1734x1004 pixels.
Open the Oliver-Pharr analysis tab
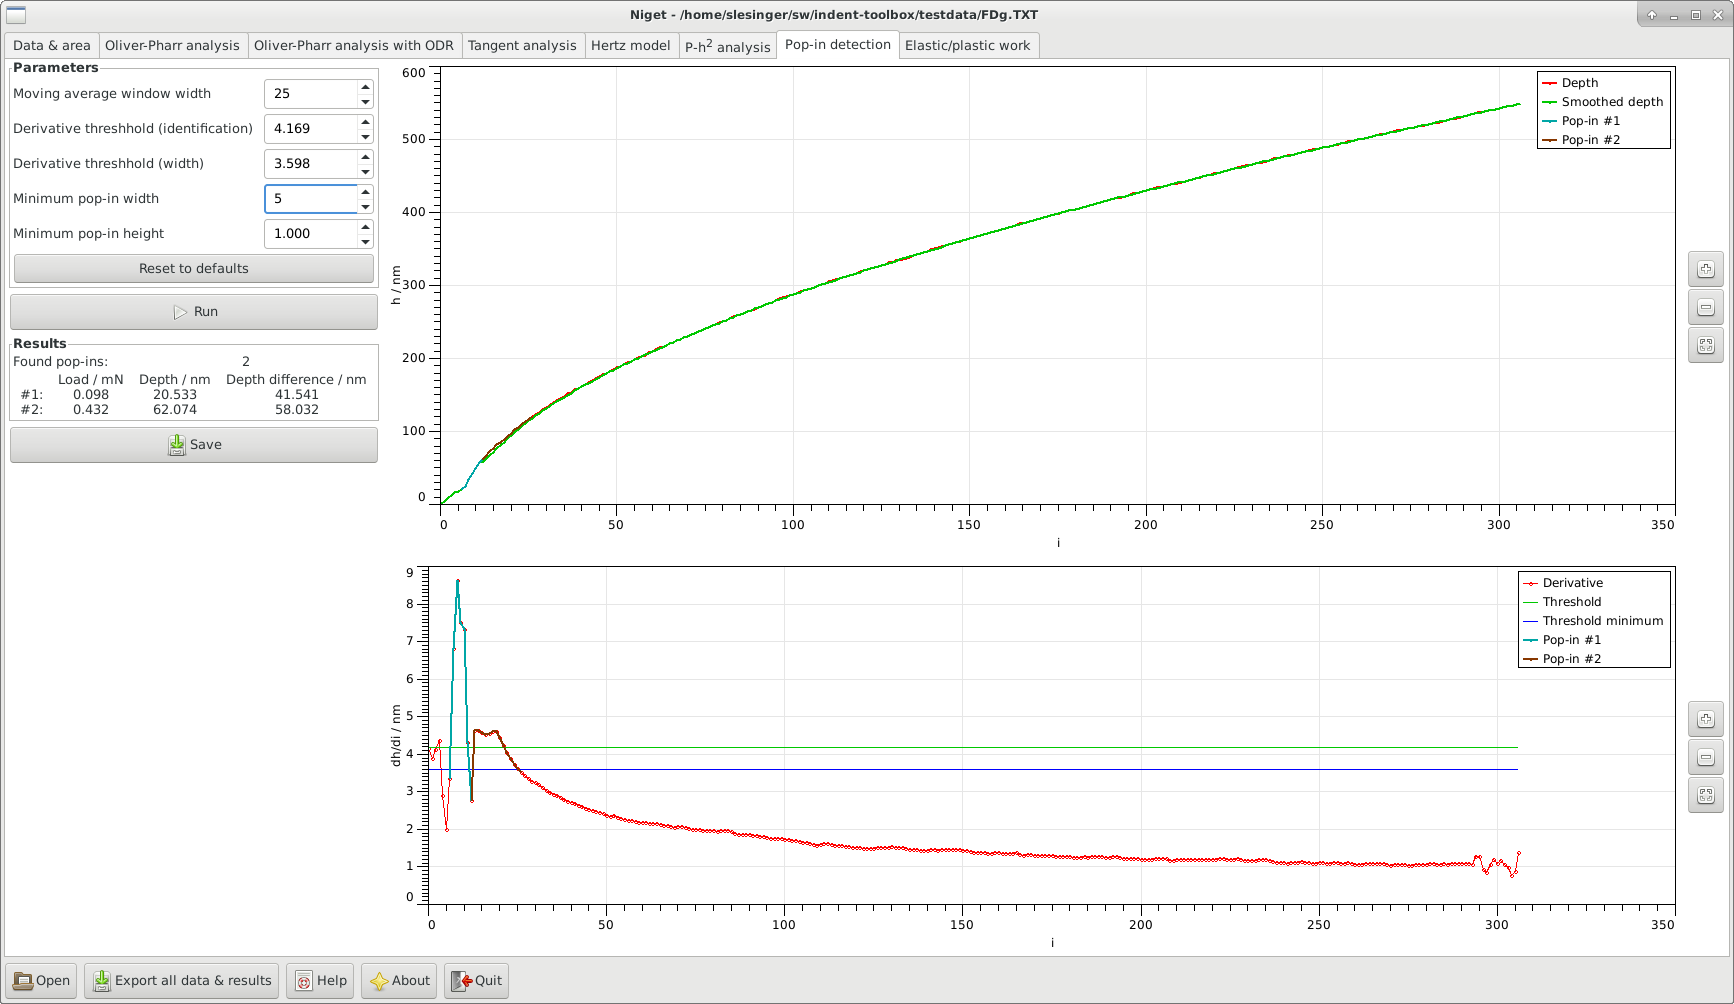pyautogui.click(x=172, y=45)
